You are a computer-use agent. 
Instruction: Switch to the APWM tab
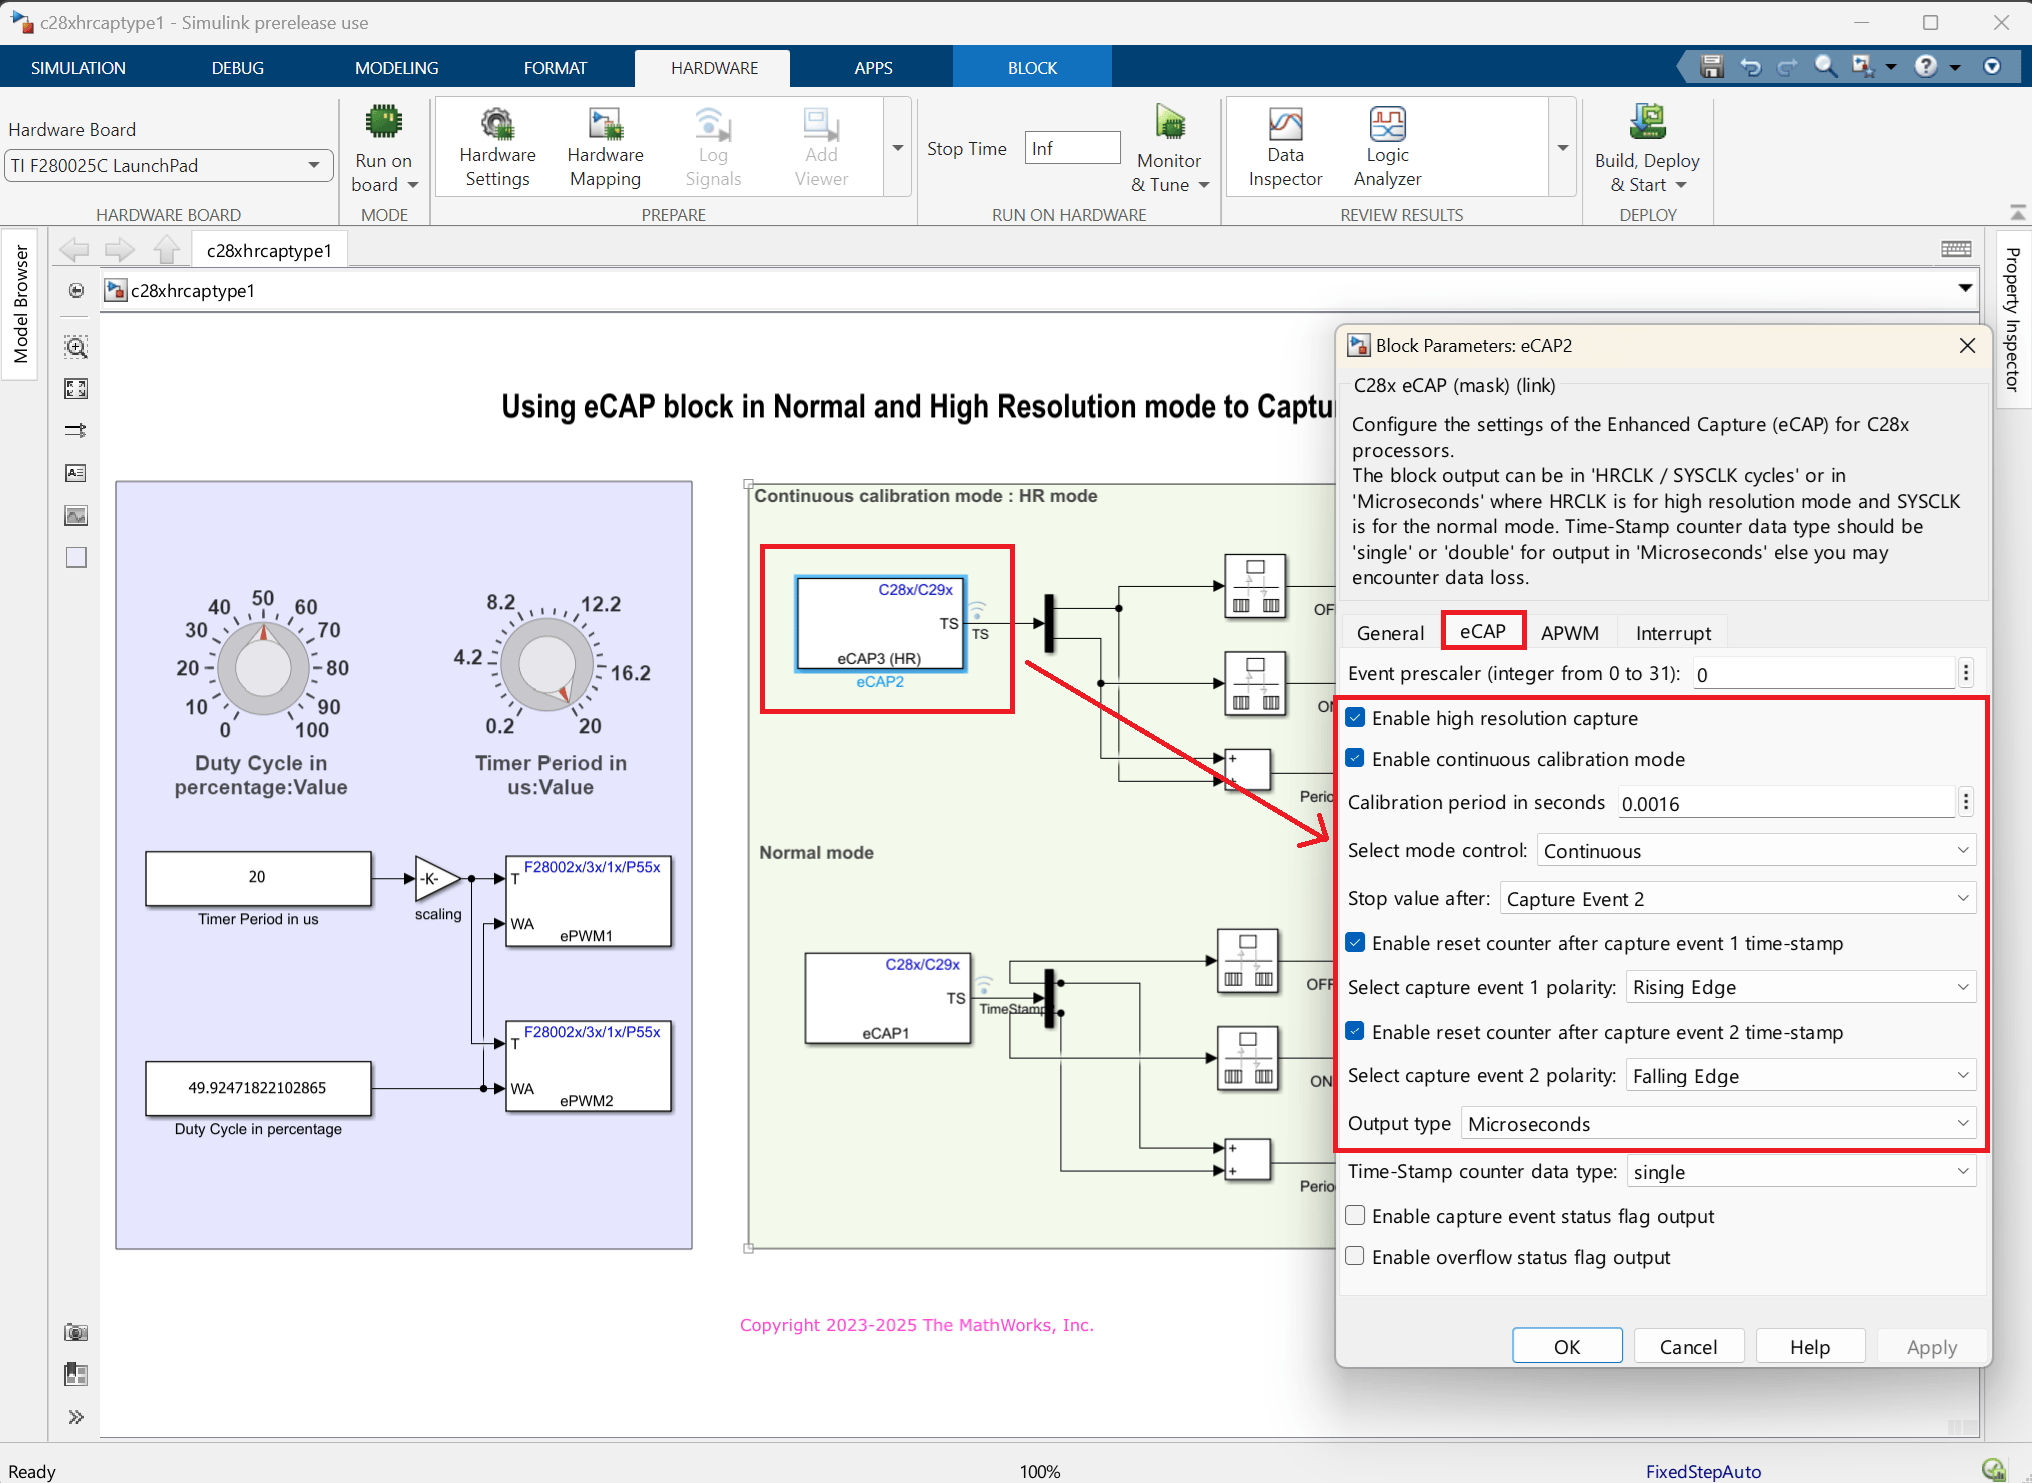(x=1569, y=632)
